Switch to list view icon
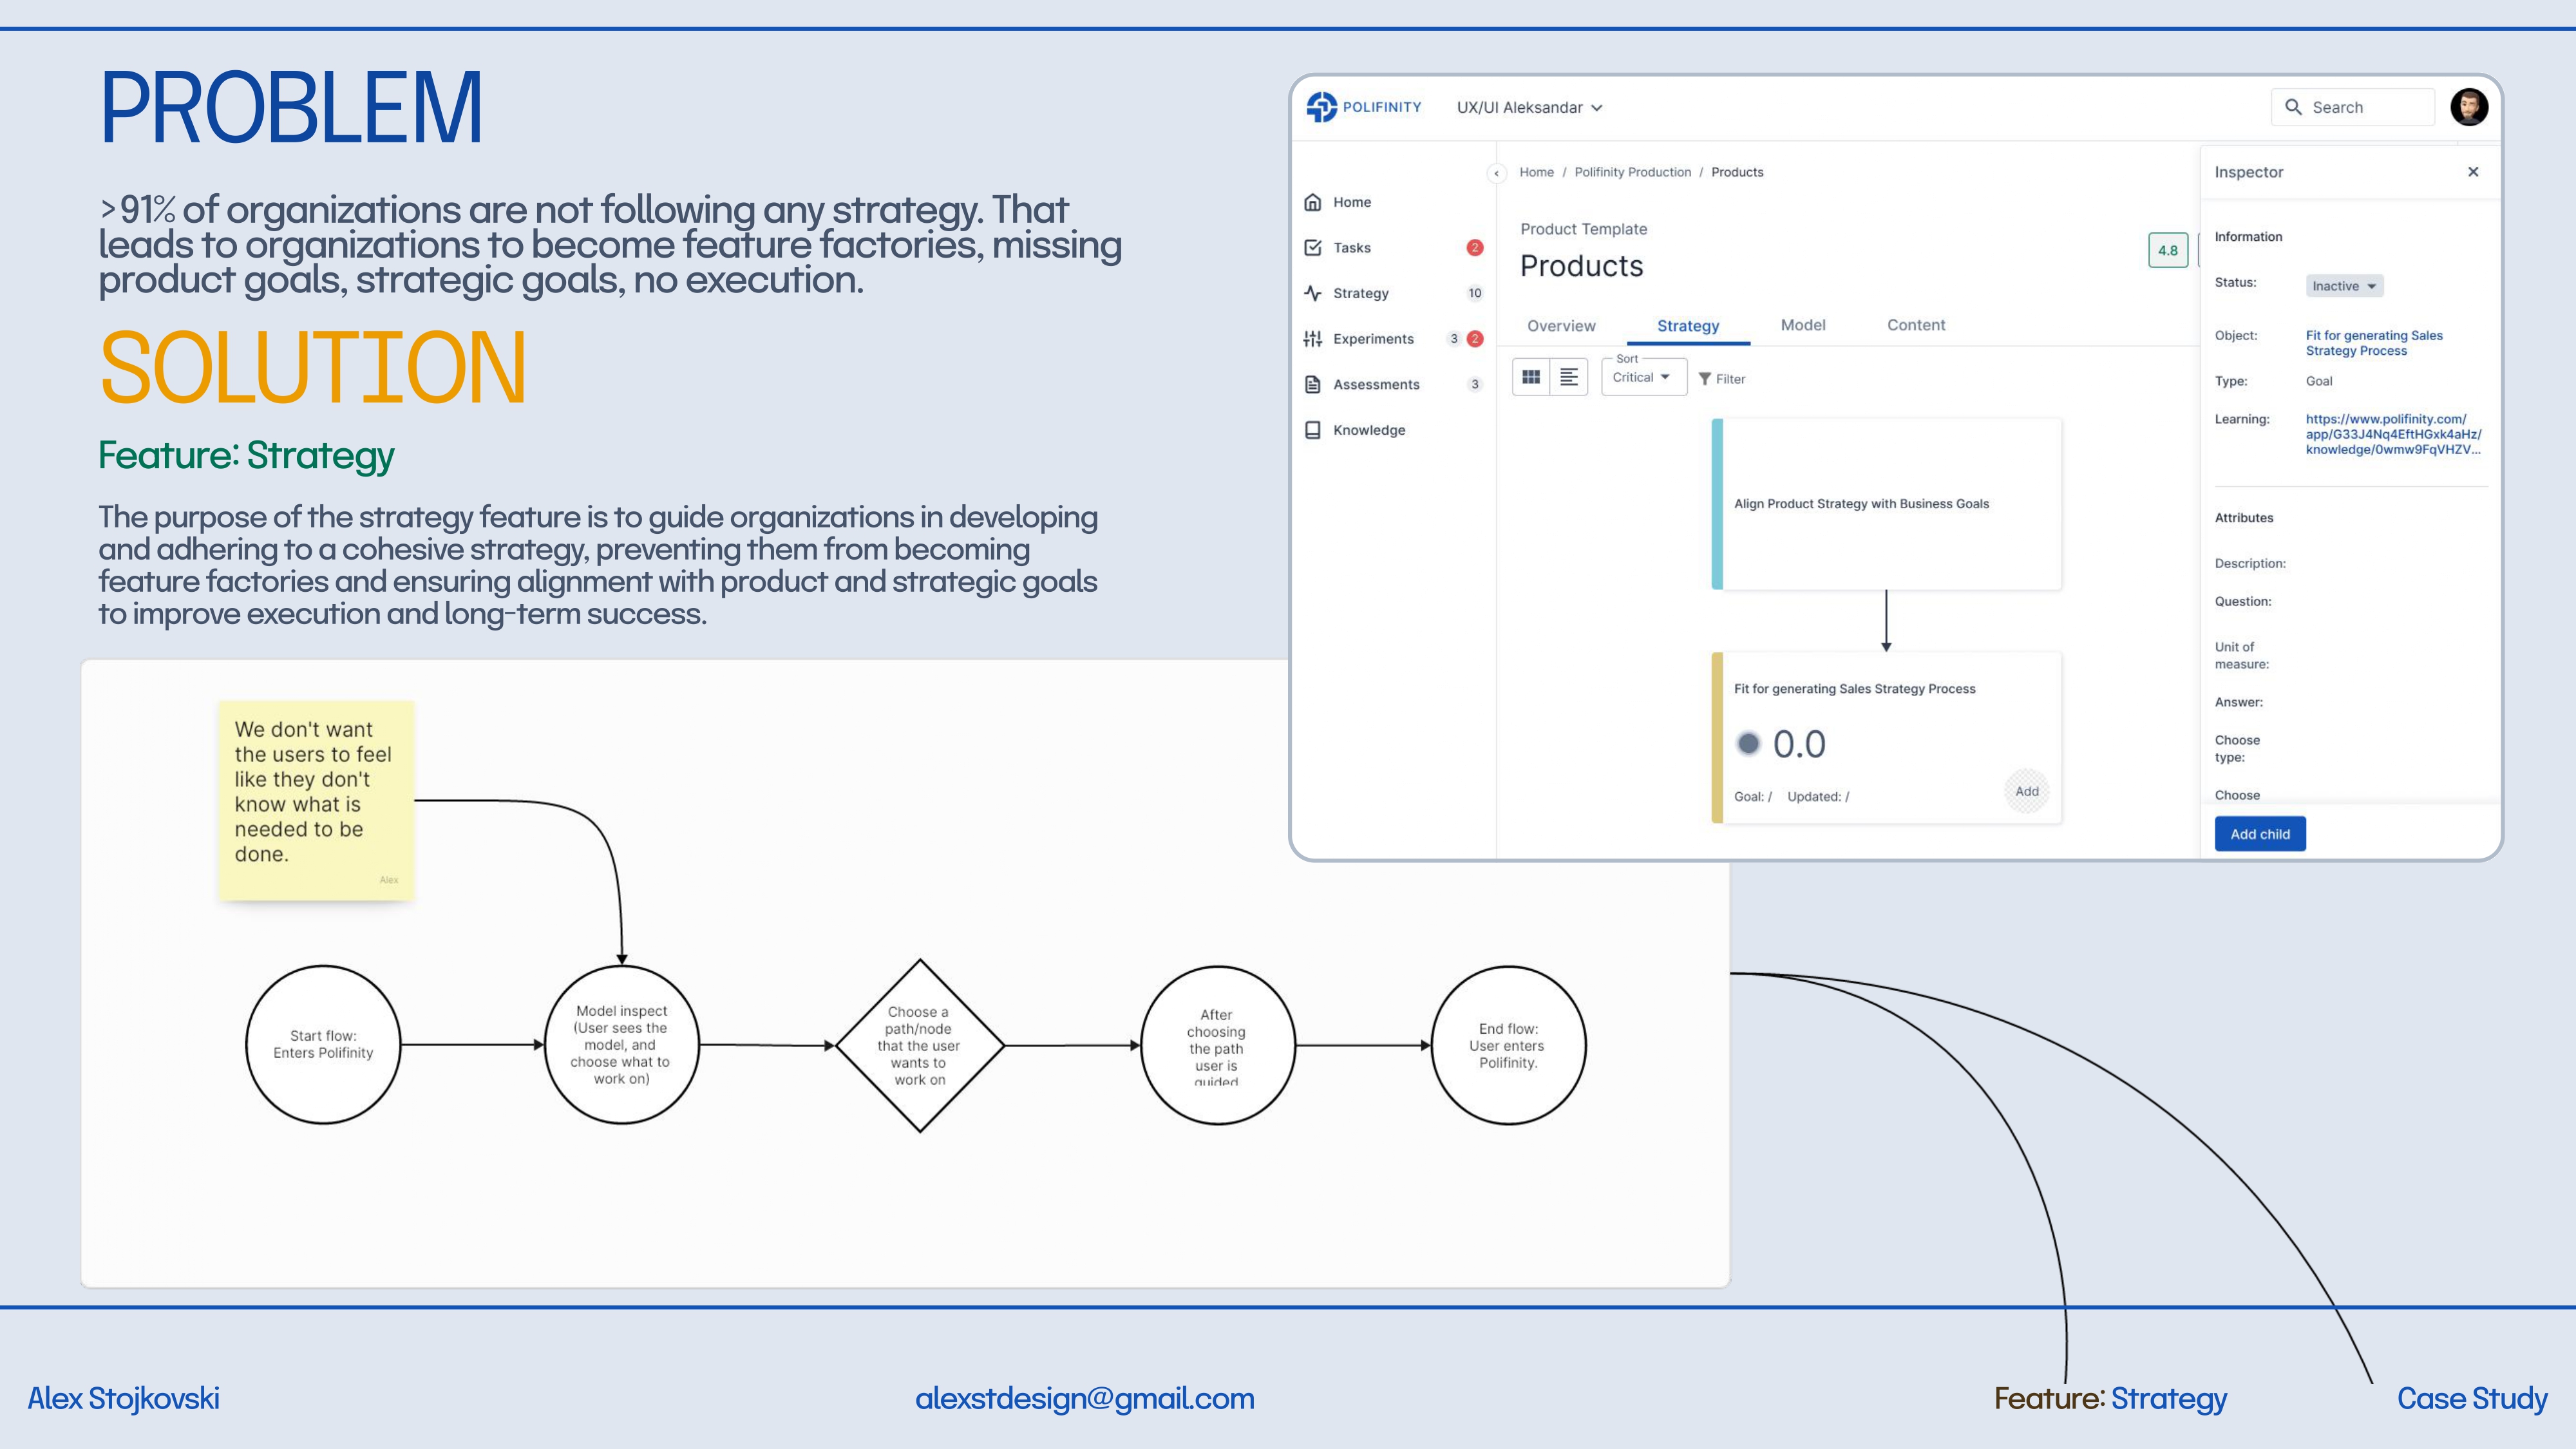This screenshot has width=2576, height=1449. point(1569,377)
